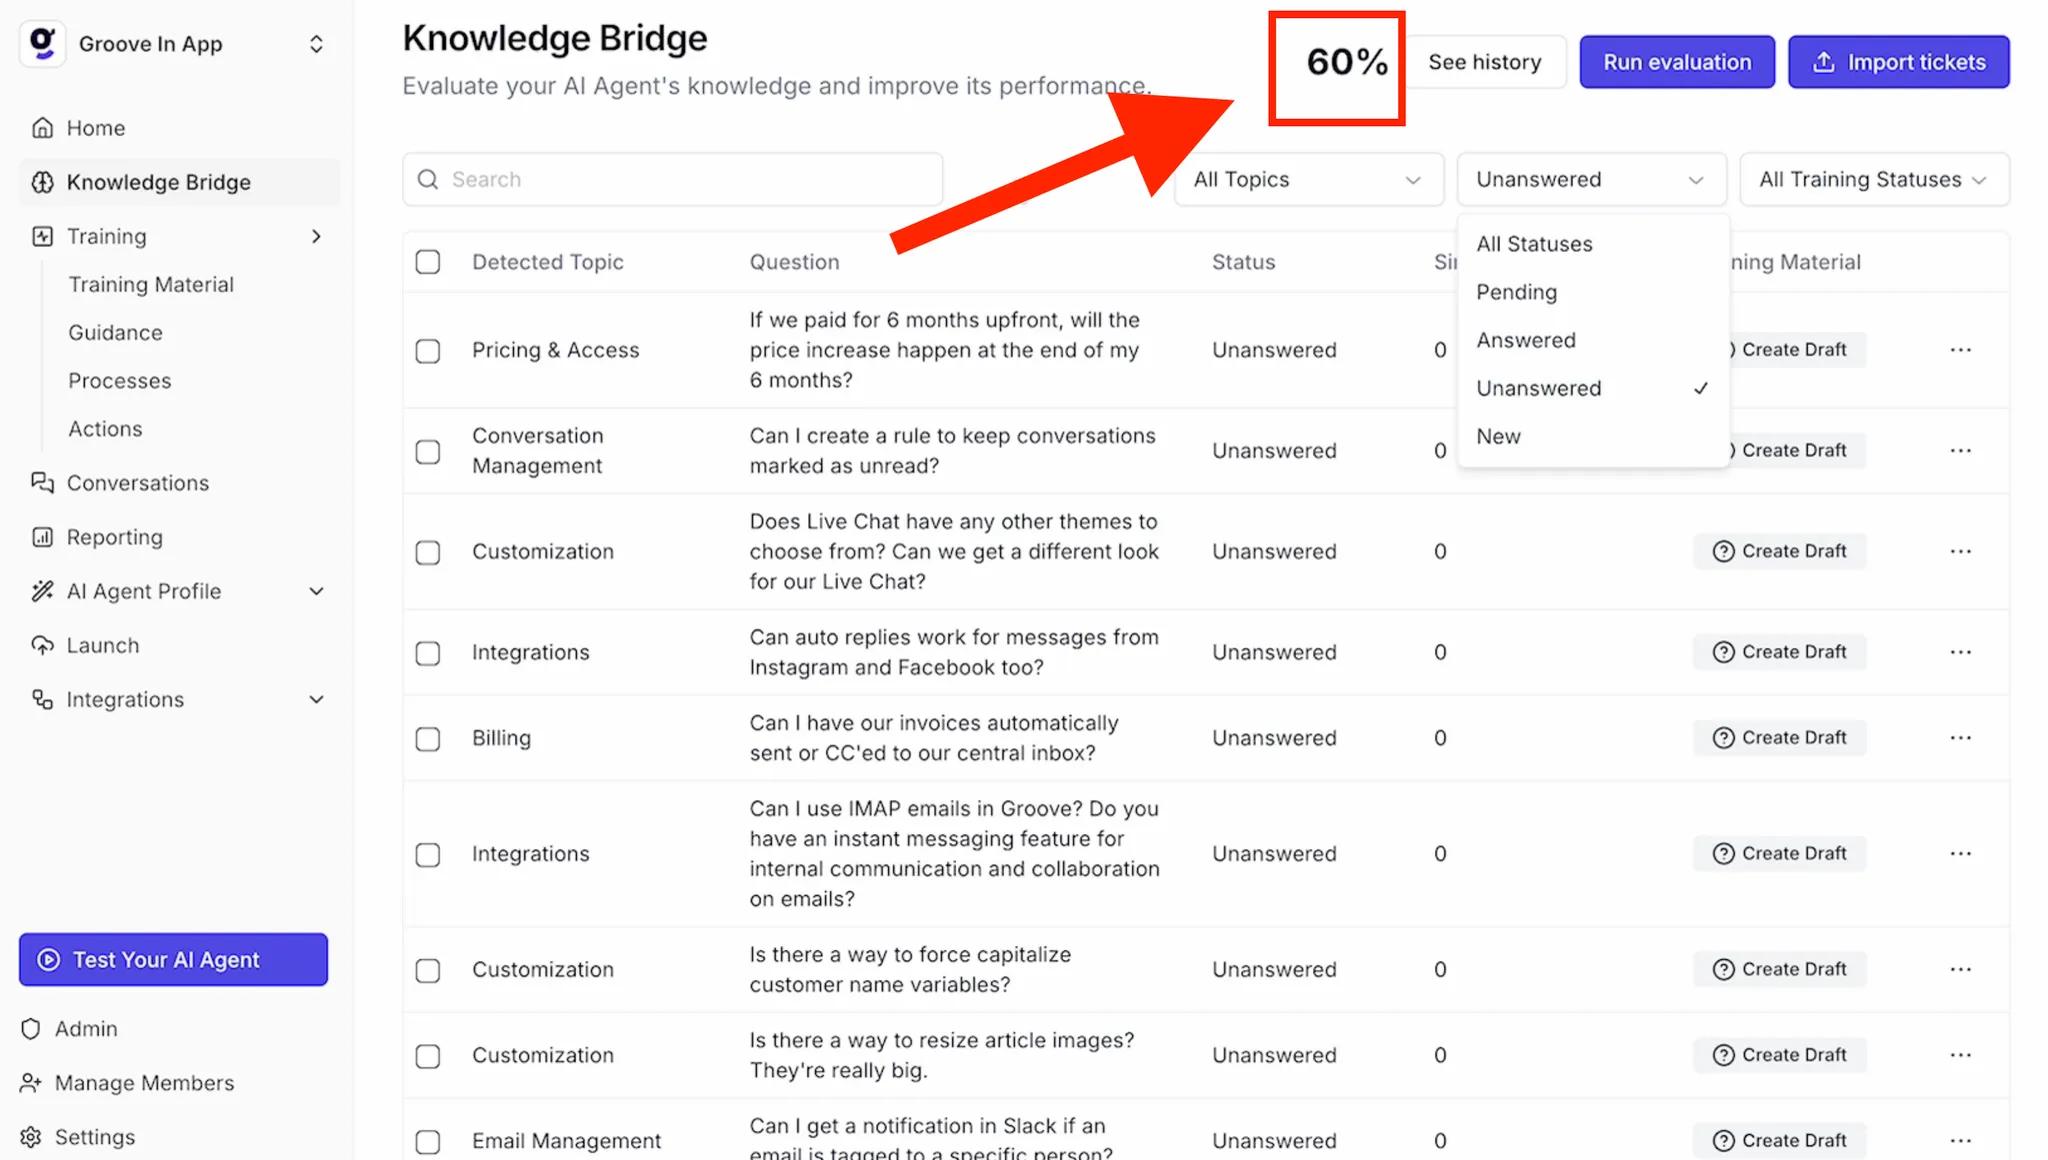Screen dimensions: 2048x1160
Task: Open the All Training Statuses dropdown
Action: click(x=1873, y=180)
